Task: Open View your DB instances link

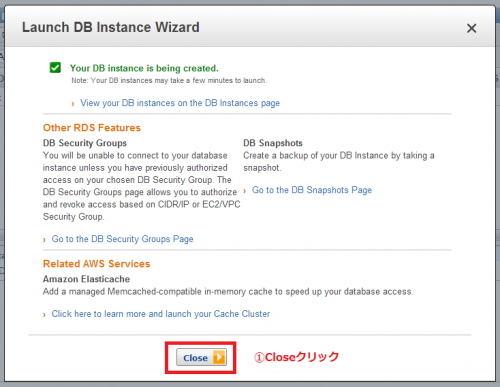Action: (x=180, y=103)
